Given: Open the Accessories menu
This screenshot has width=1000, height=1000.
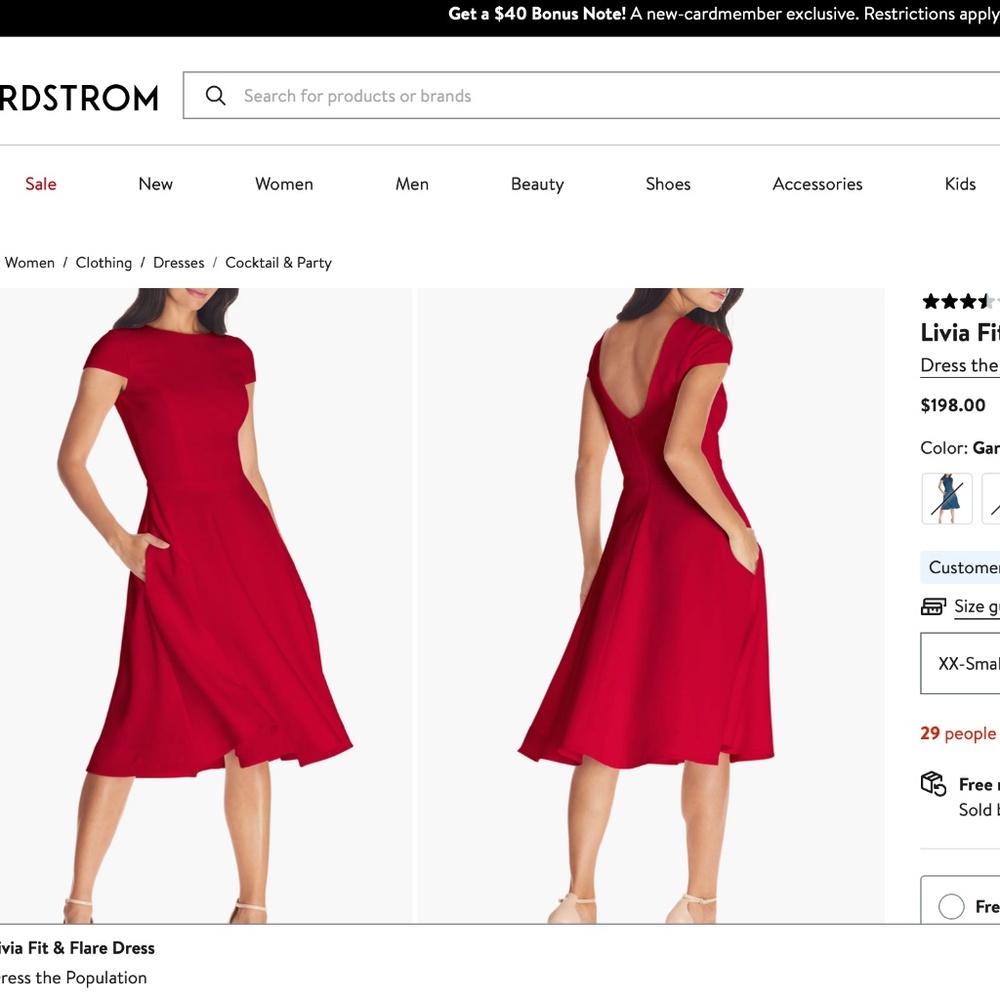Looking at the screenshot, I should [817, 184].
